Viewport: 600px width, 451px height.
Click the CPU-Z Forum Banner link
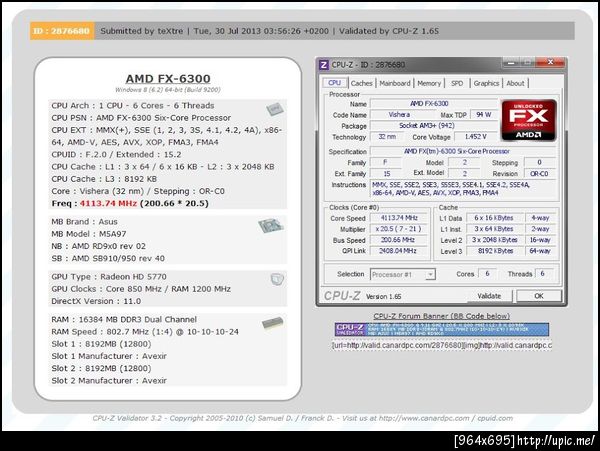(x=442, y=316)
